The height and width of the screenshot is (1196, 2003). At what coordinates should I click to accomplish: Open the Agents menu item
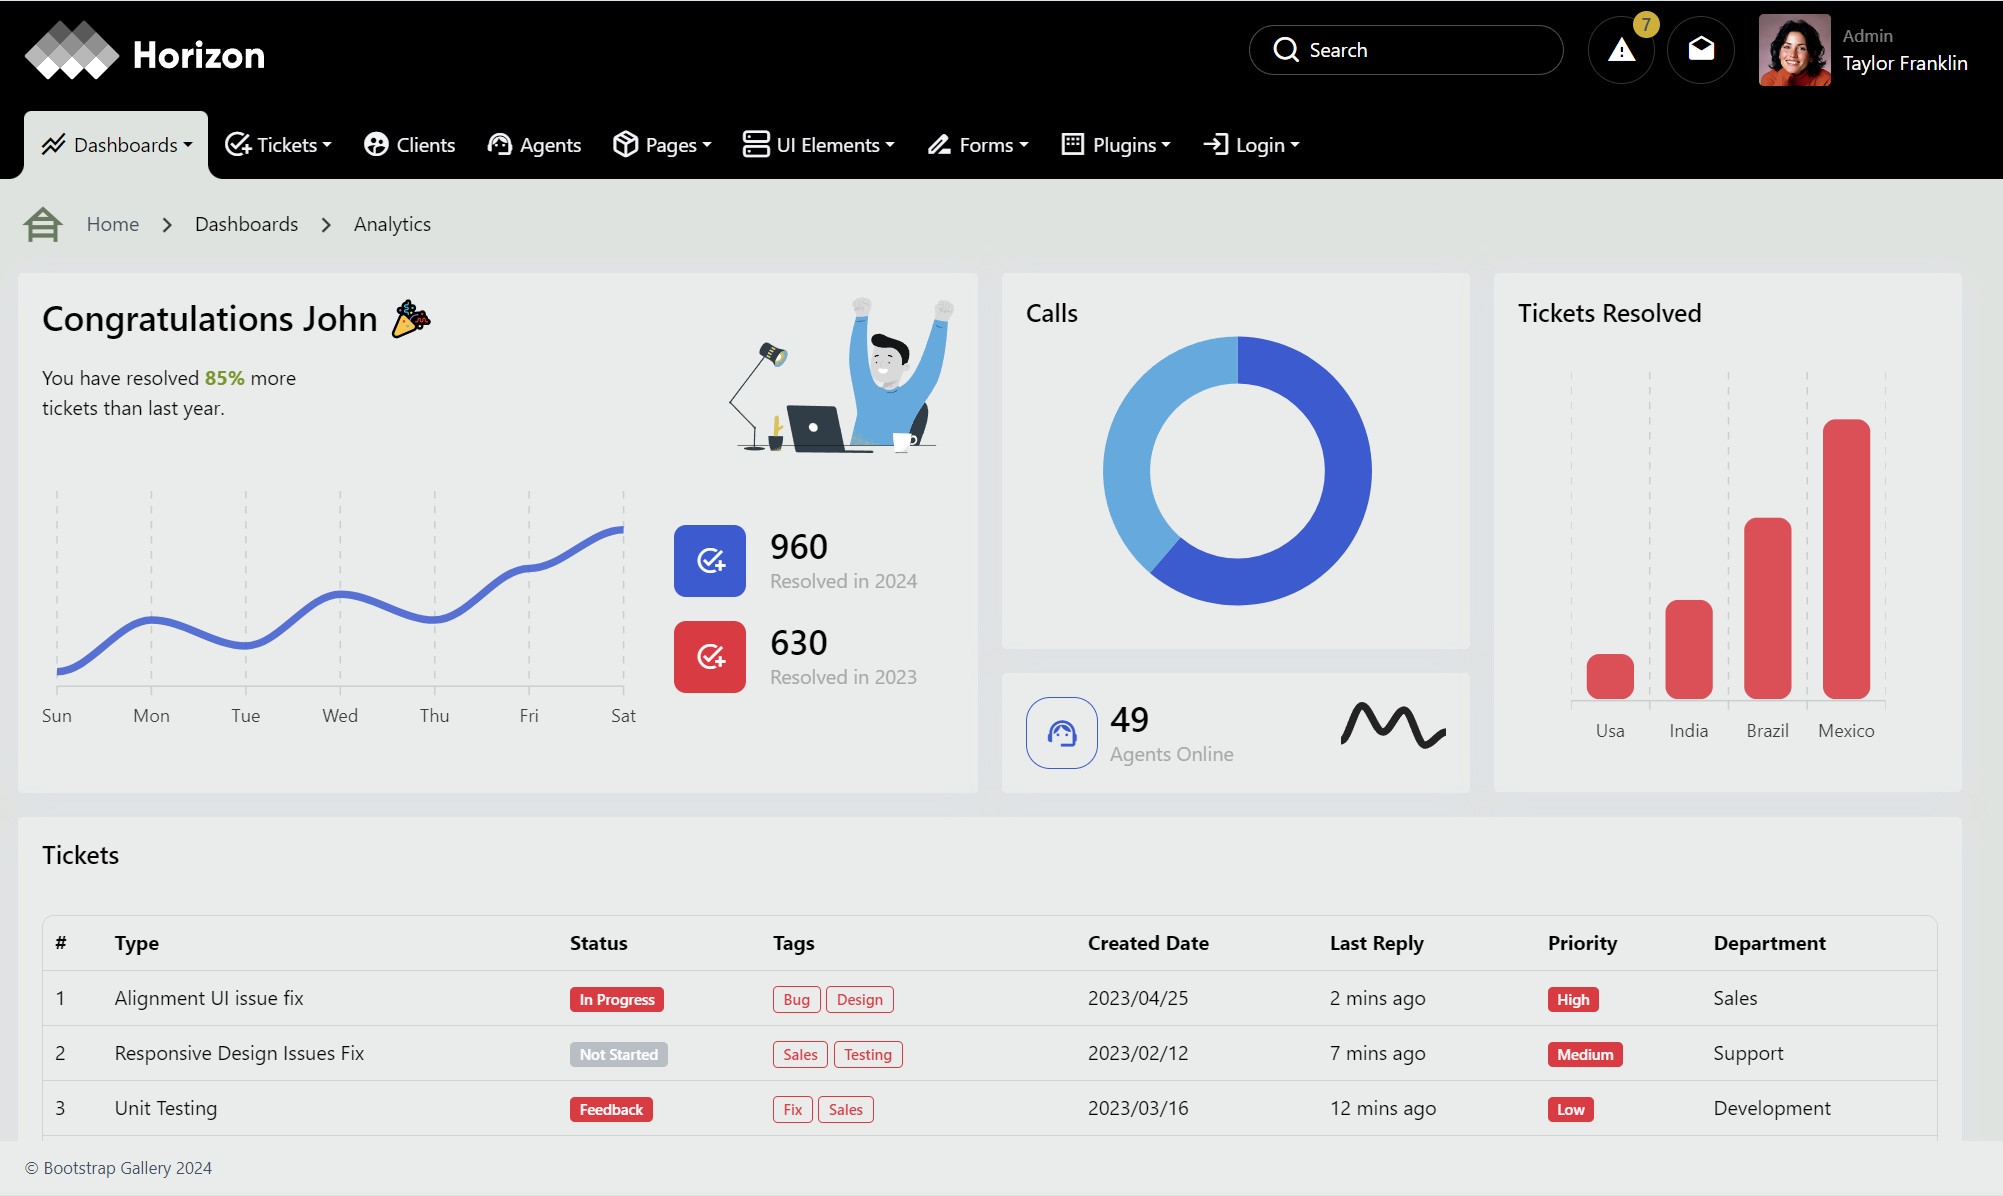point(534,145)
